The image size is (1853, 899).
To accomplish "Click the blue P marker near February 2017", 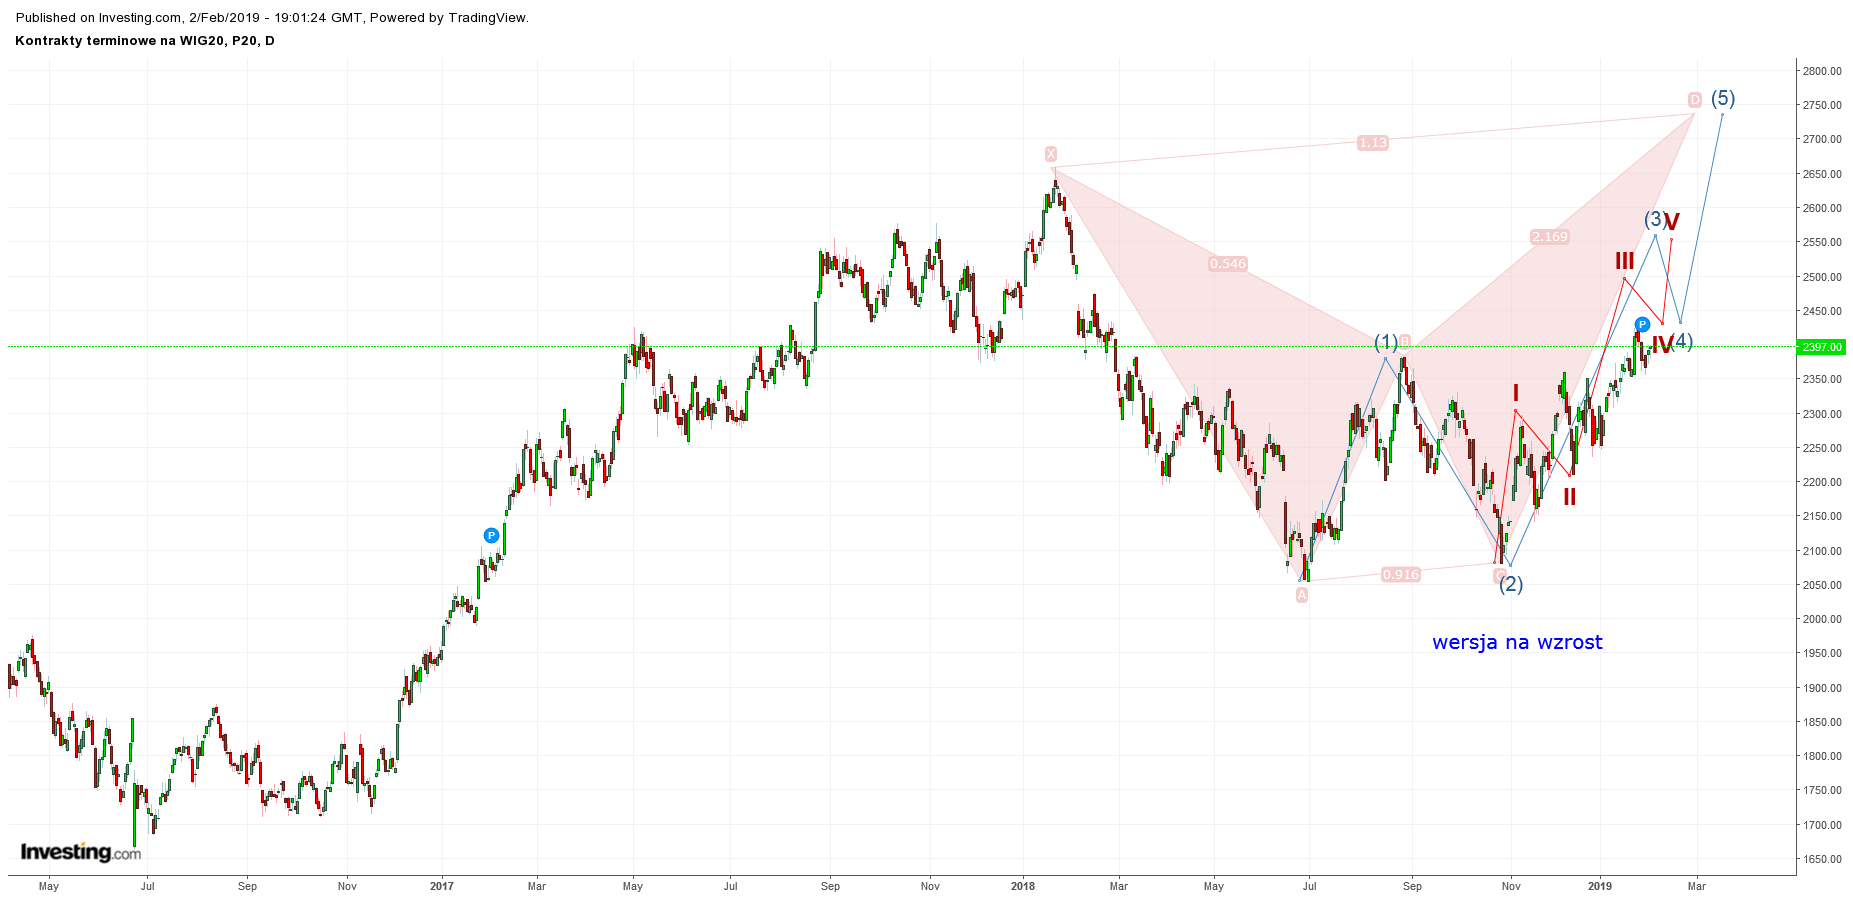I will (x=491, y=536).
